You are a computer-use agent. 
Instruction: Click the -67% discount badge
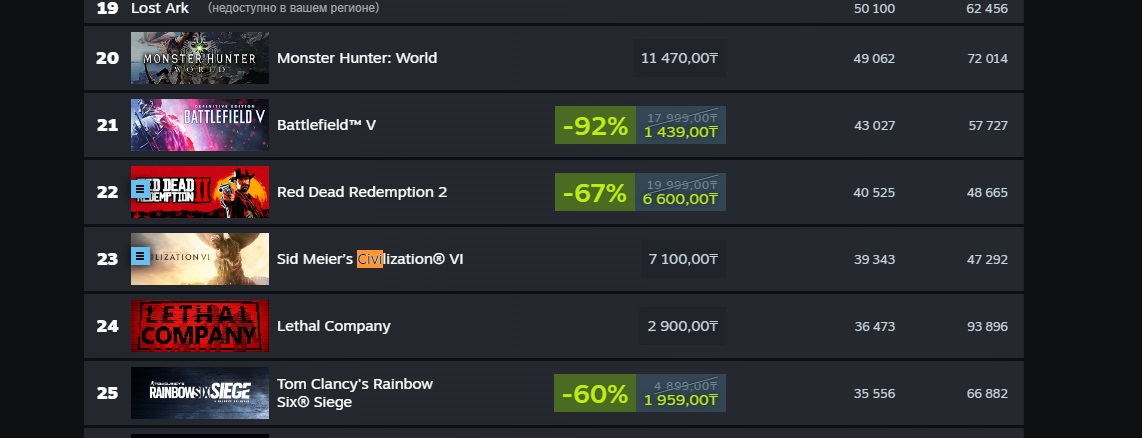595,192
